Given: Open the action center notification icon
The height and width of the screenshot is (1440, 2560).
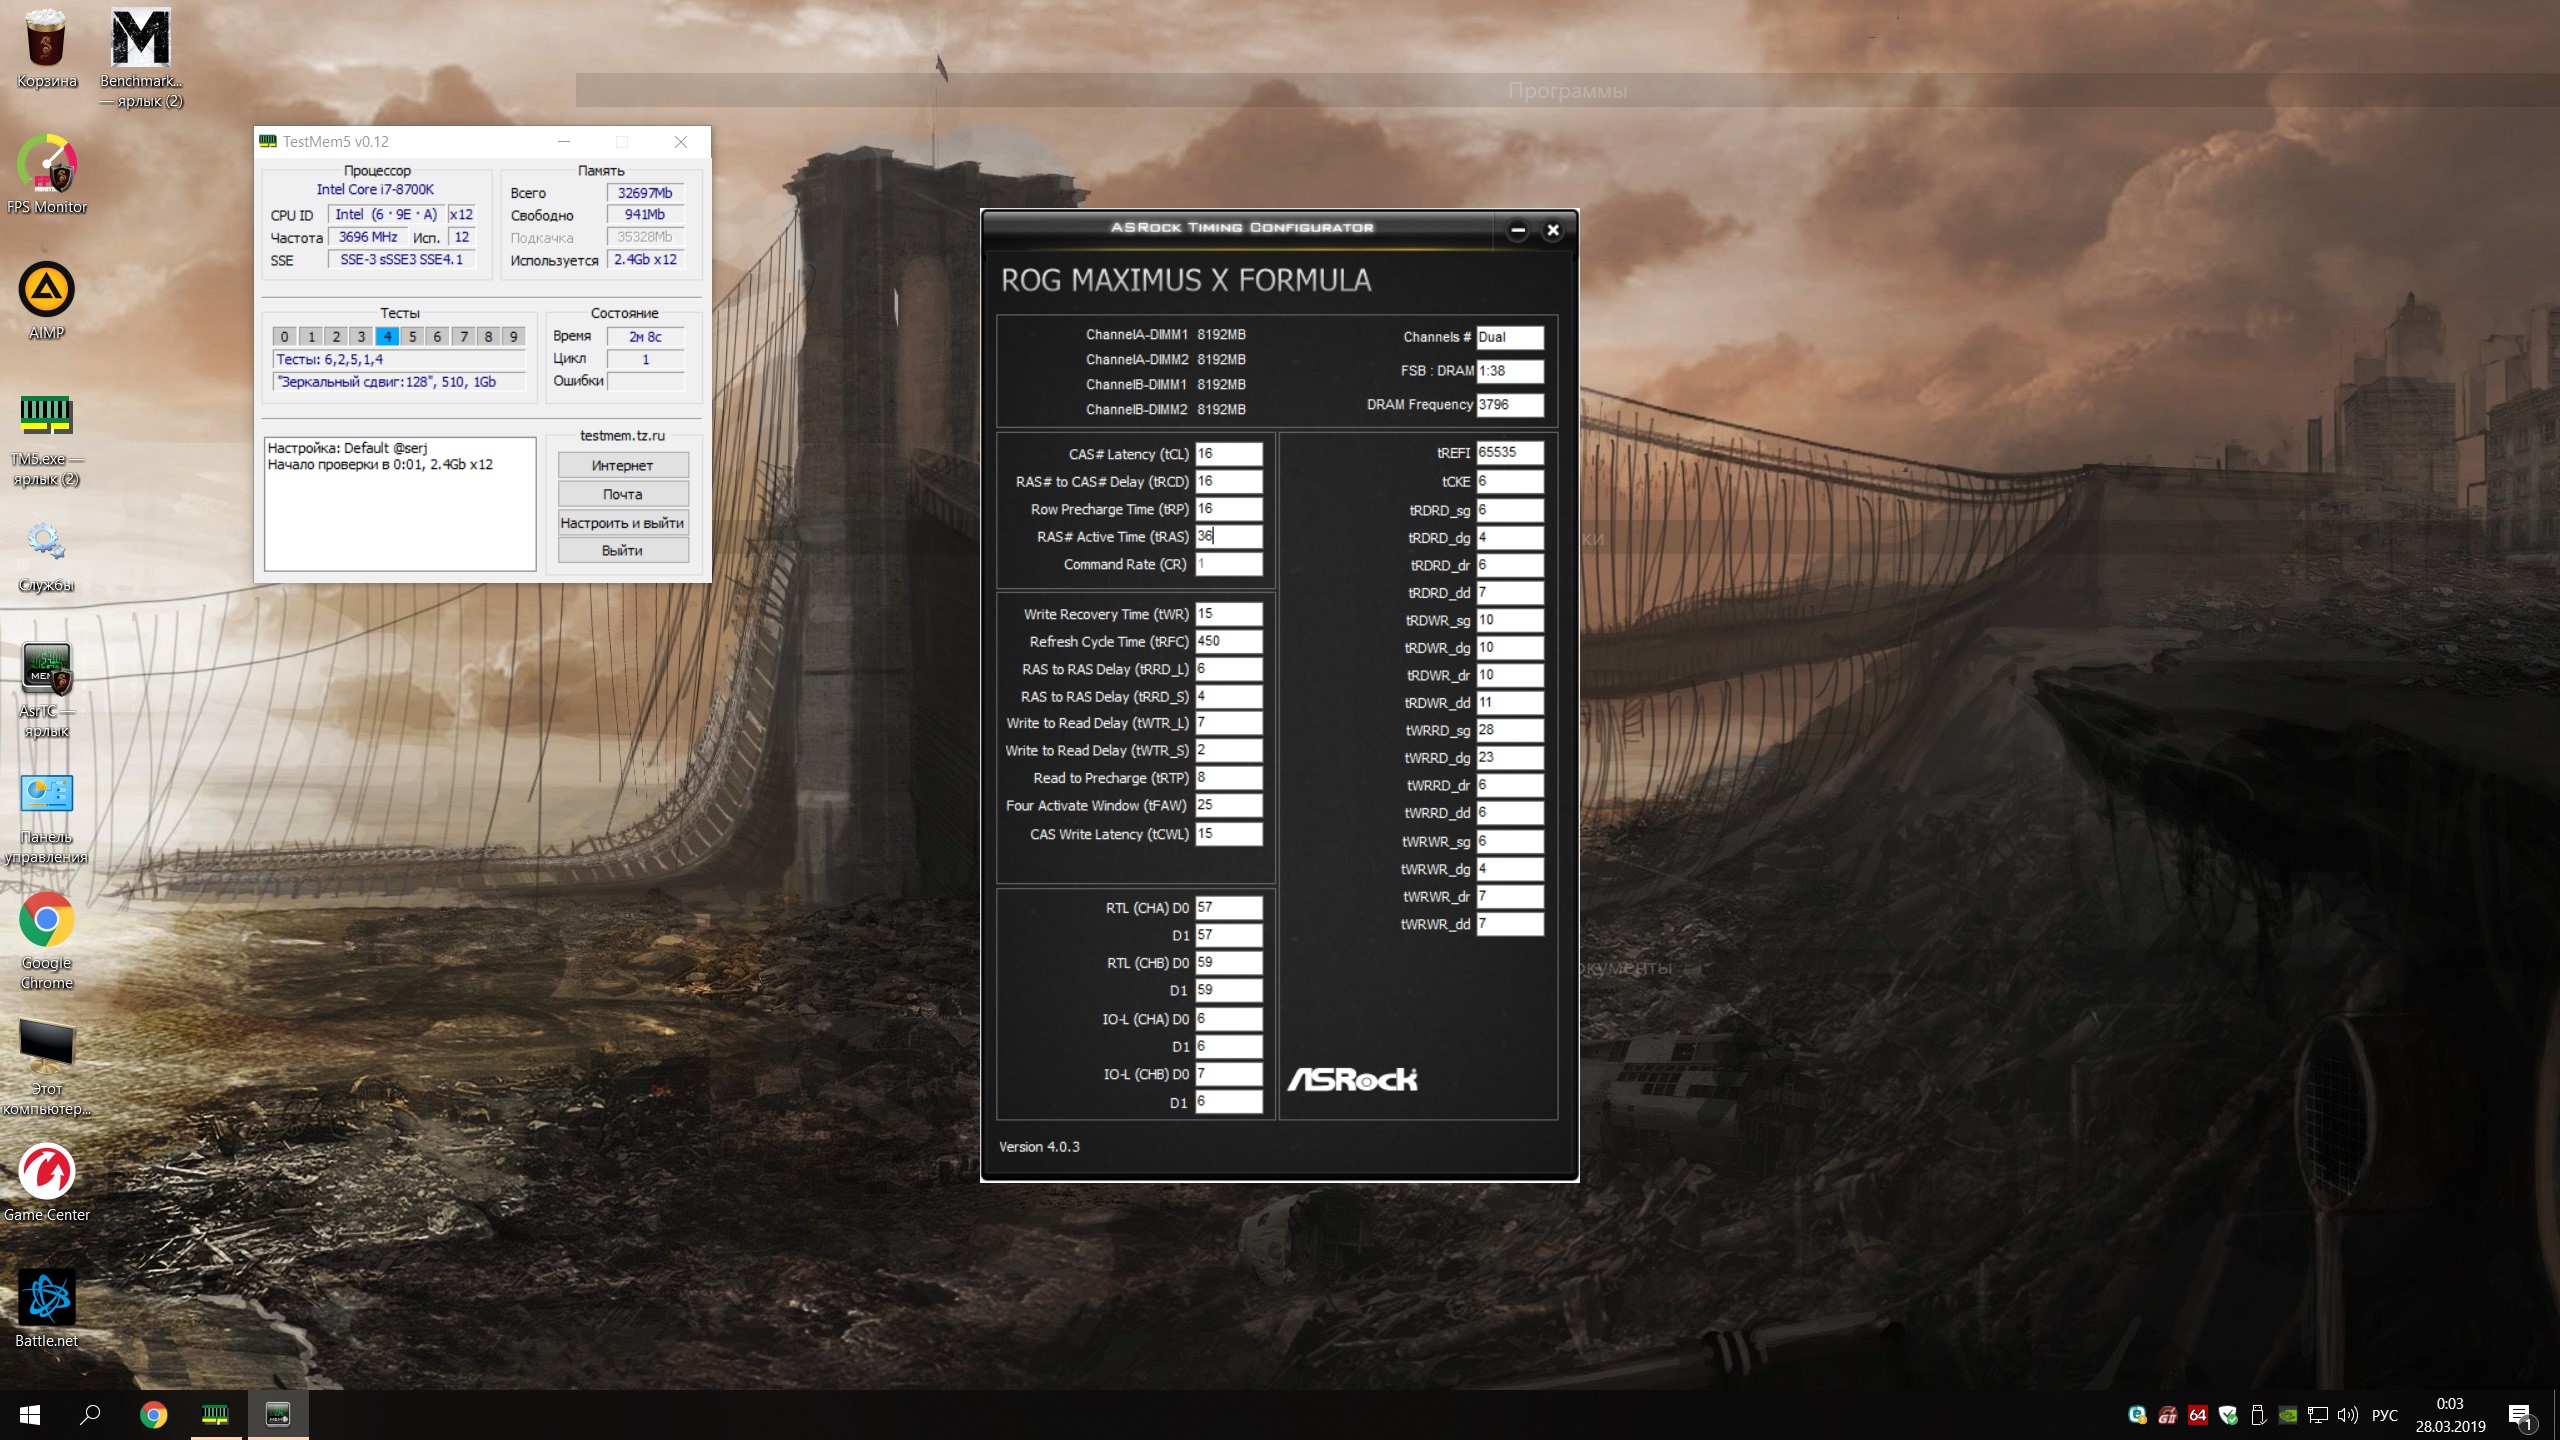Looking at the screenshot, I should tap(2520, 1414).
